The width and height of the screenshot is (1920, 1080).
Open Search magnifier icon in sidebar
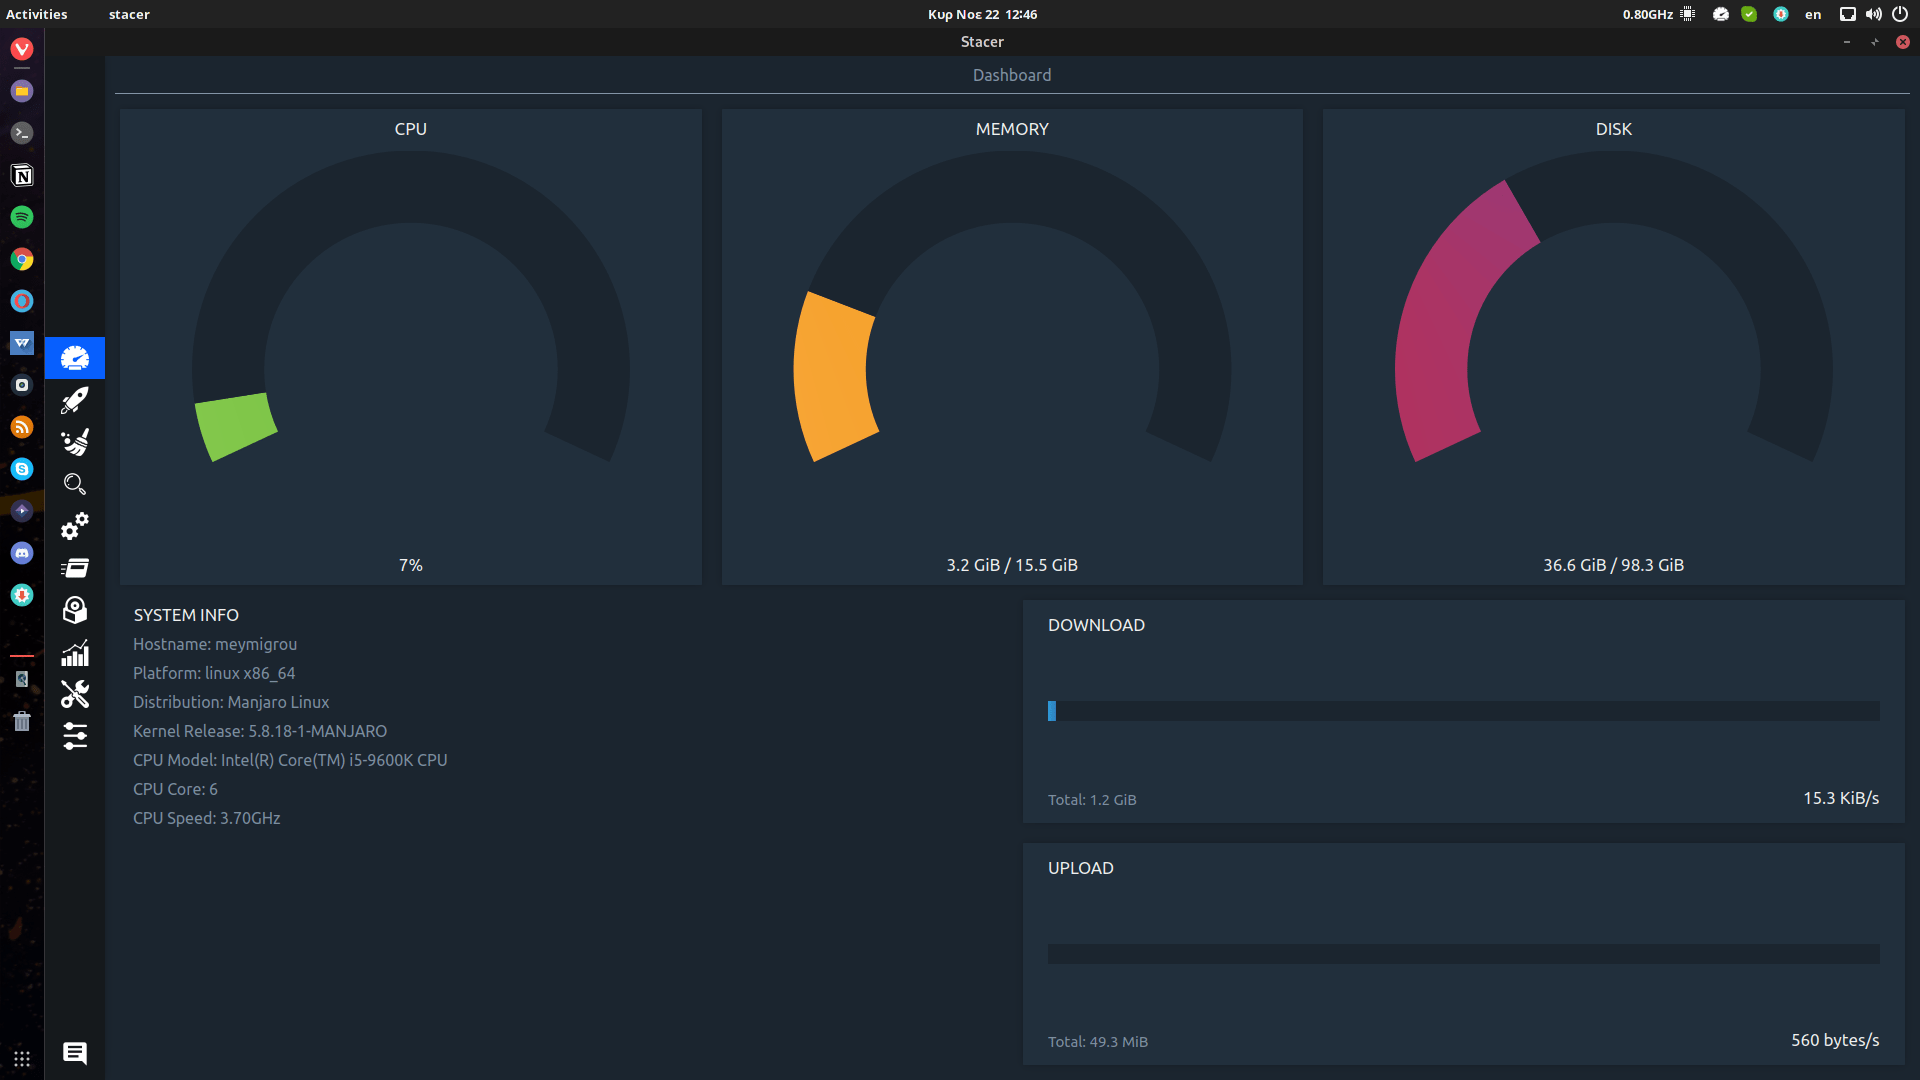point(75,484)
